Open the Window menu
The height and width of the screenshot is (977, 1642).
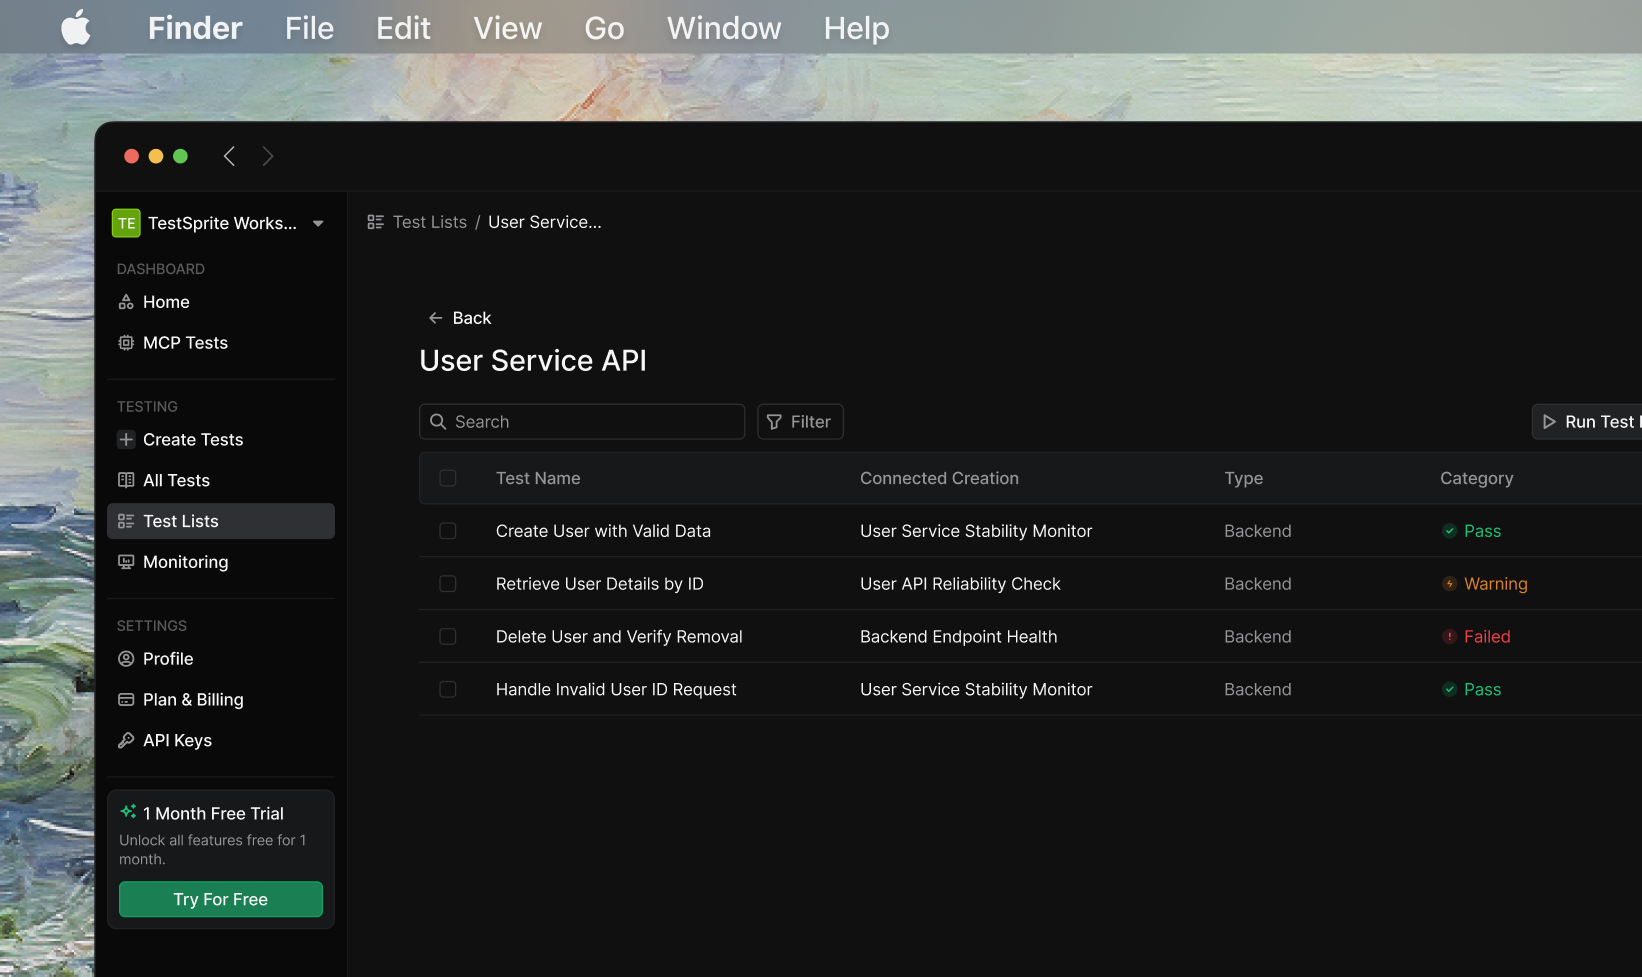pos(724,28)
